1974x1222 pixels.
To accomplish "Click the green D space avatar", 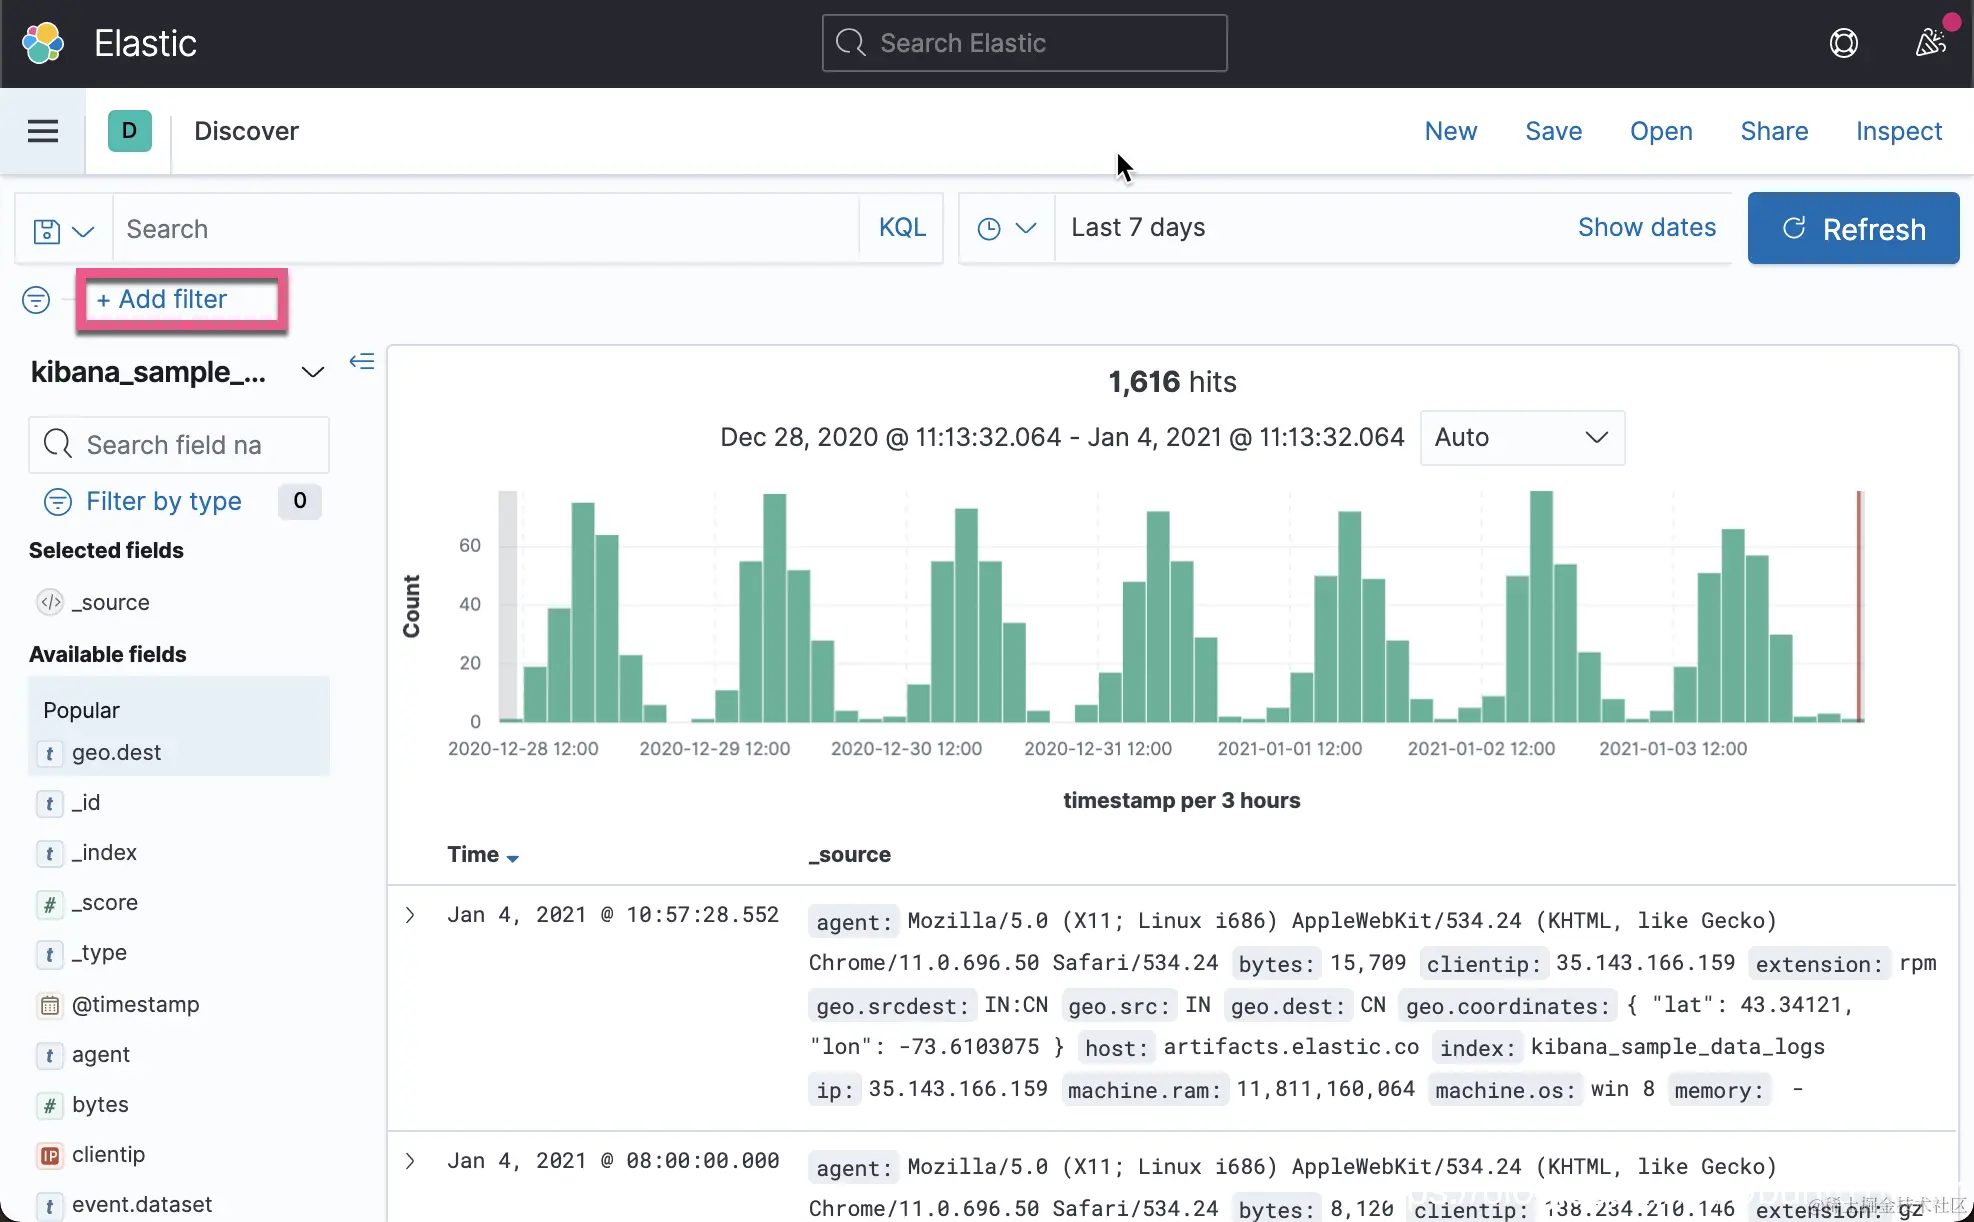I will coord(129,131).
